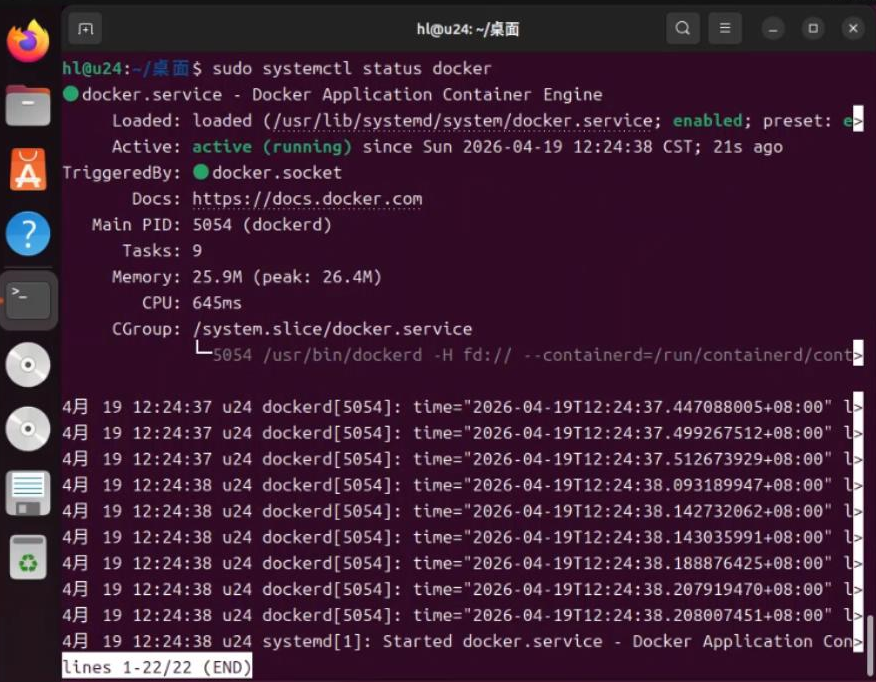The image size is (876, 682).
Task: Click the 'Tasks: 9' value
Action: pyautogui.click(x=197, y=251)
